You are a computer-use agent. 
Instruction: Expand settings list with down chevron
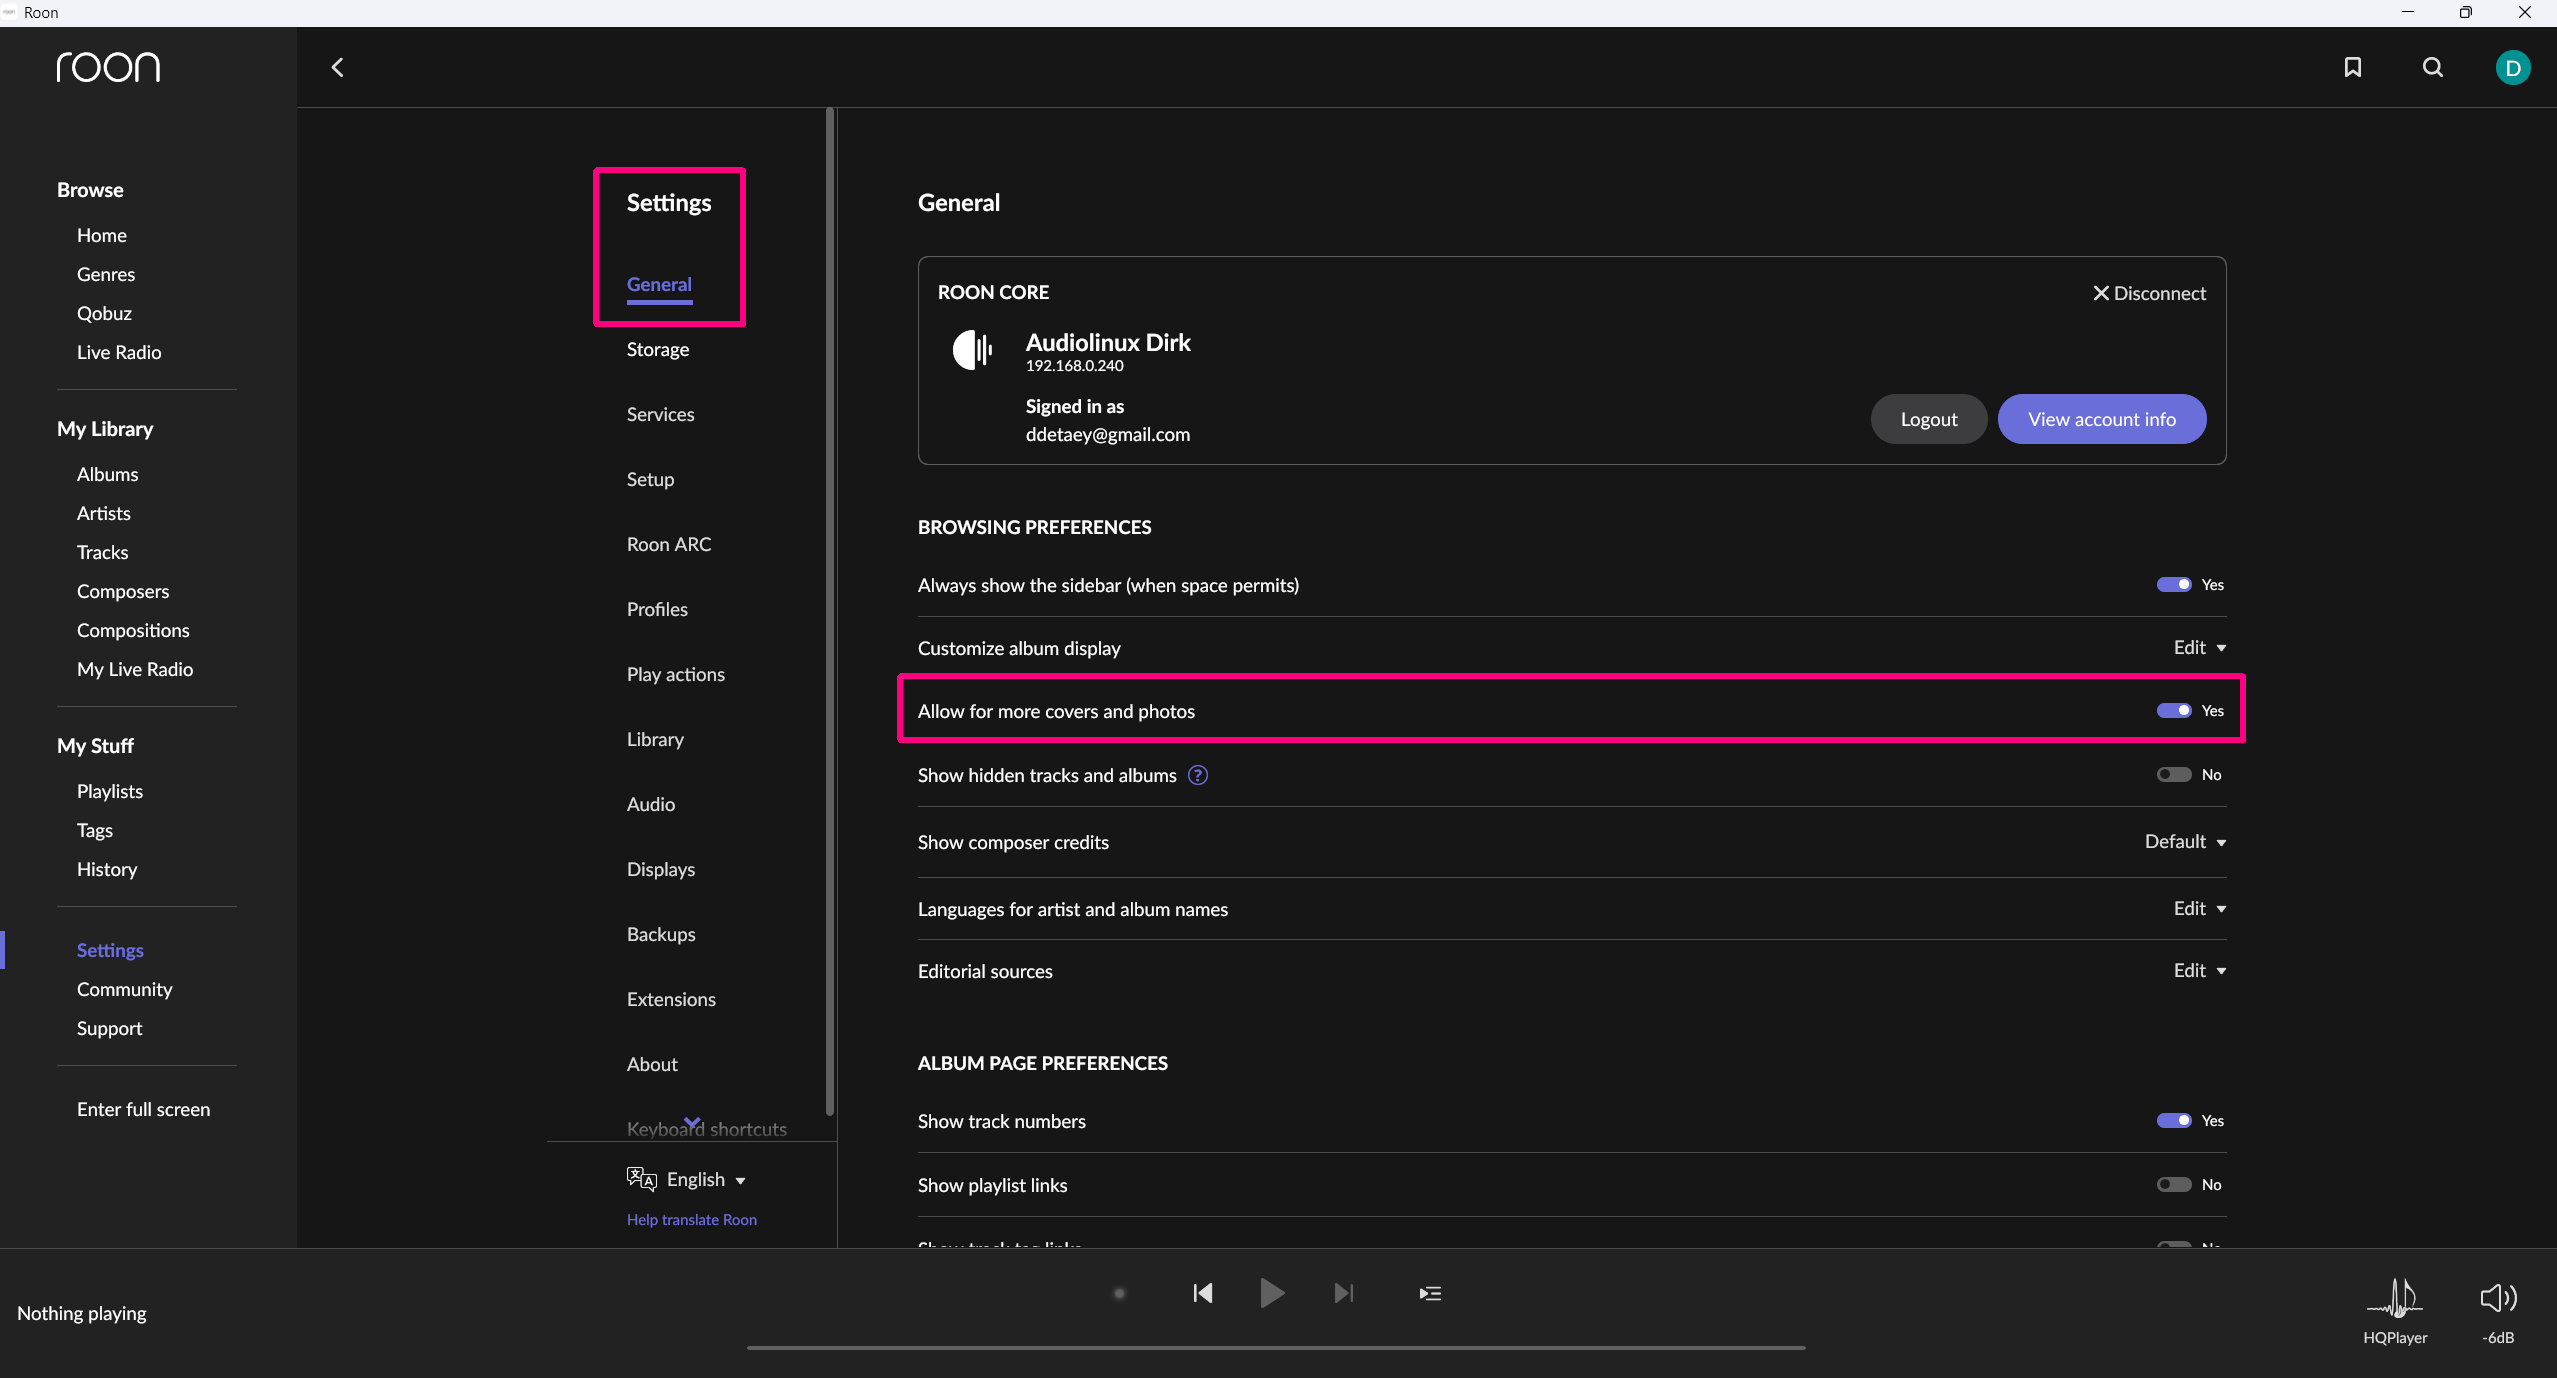point(692,1122)
